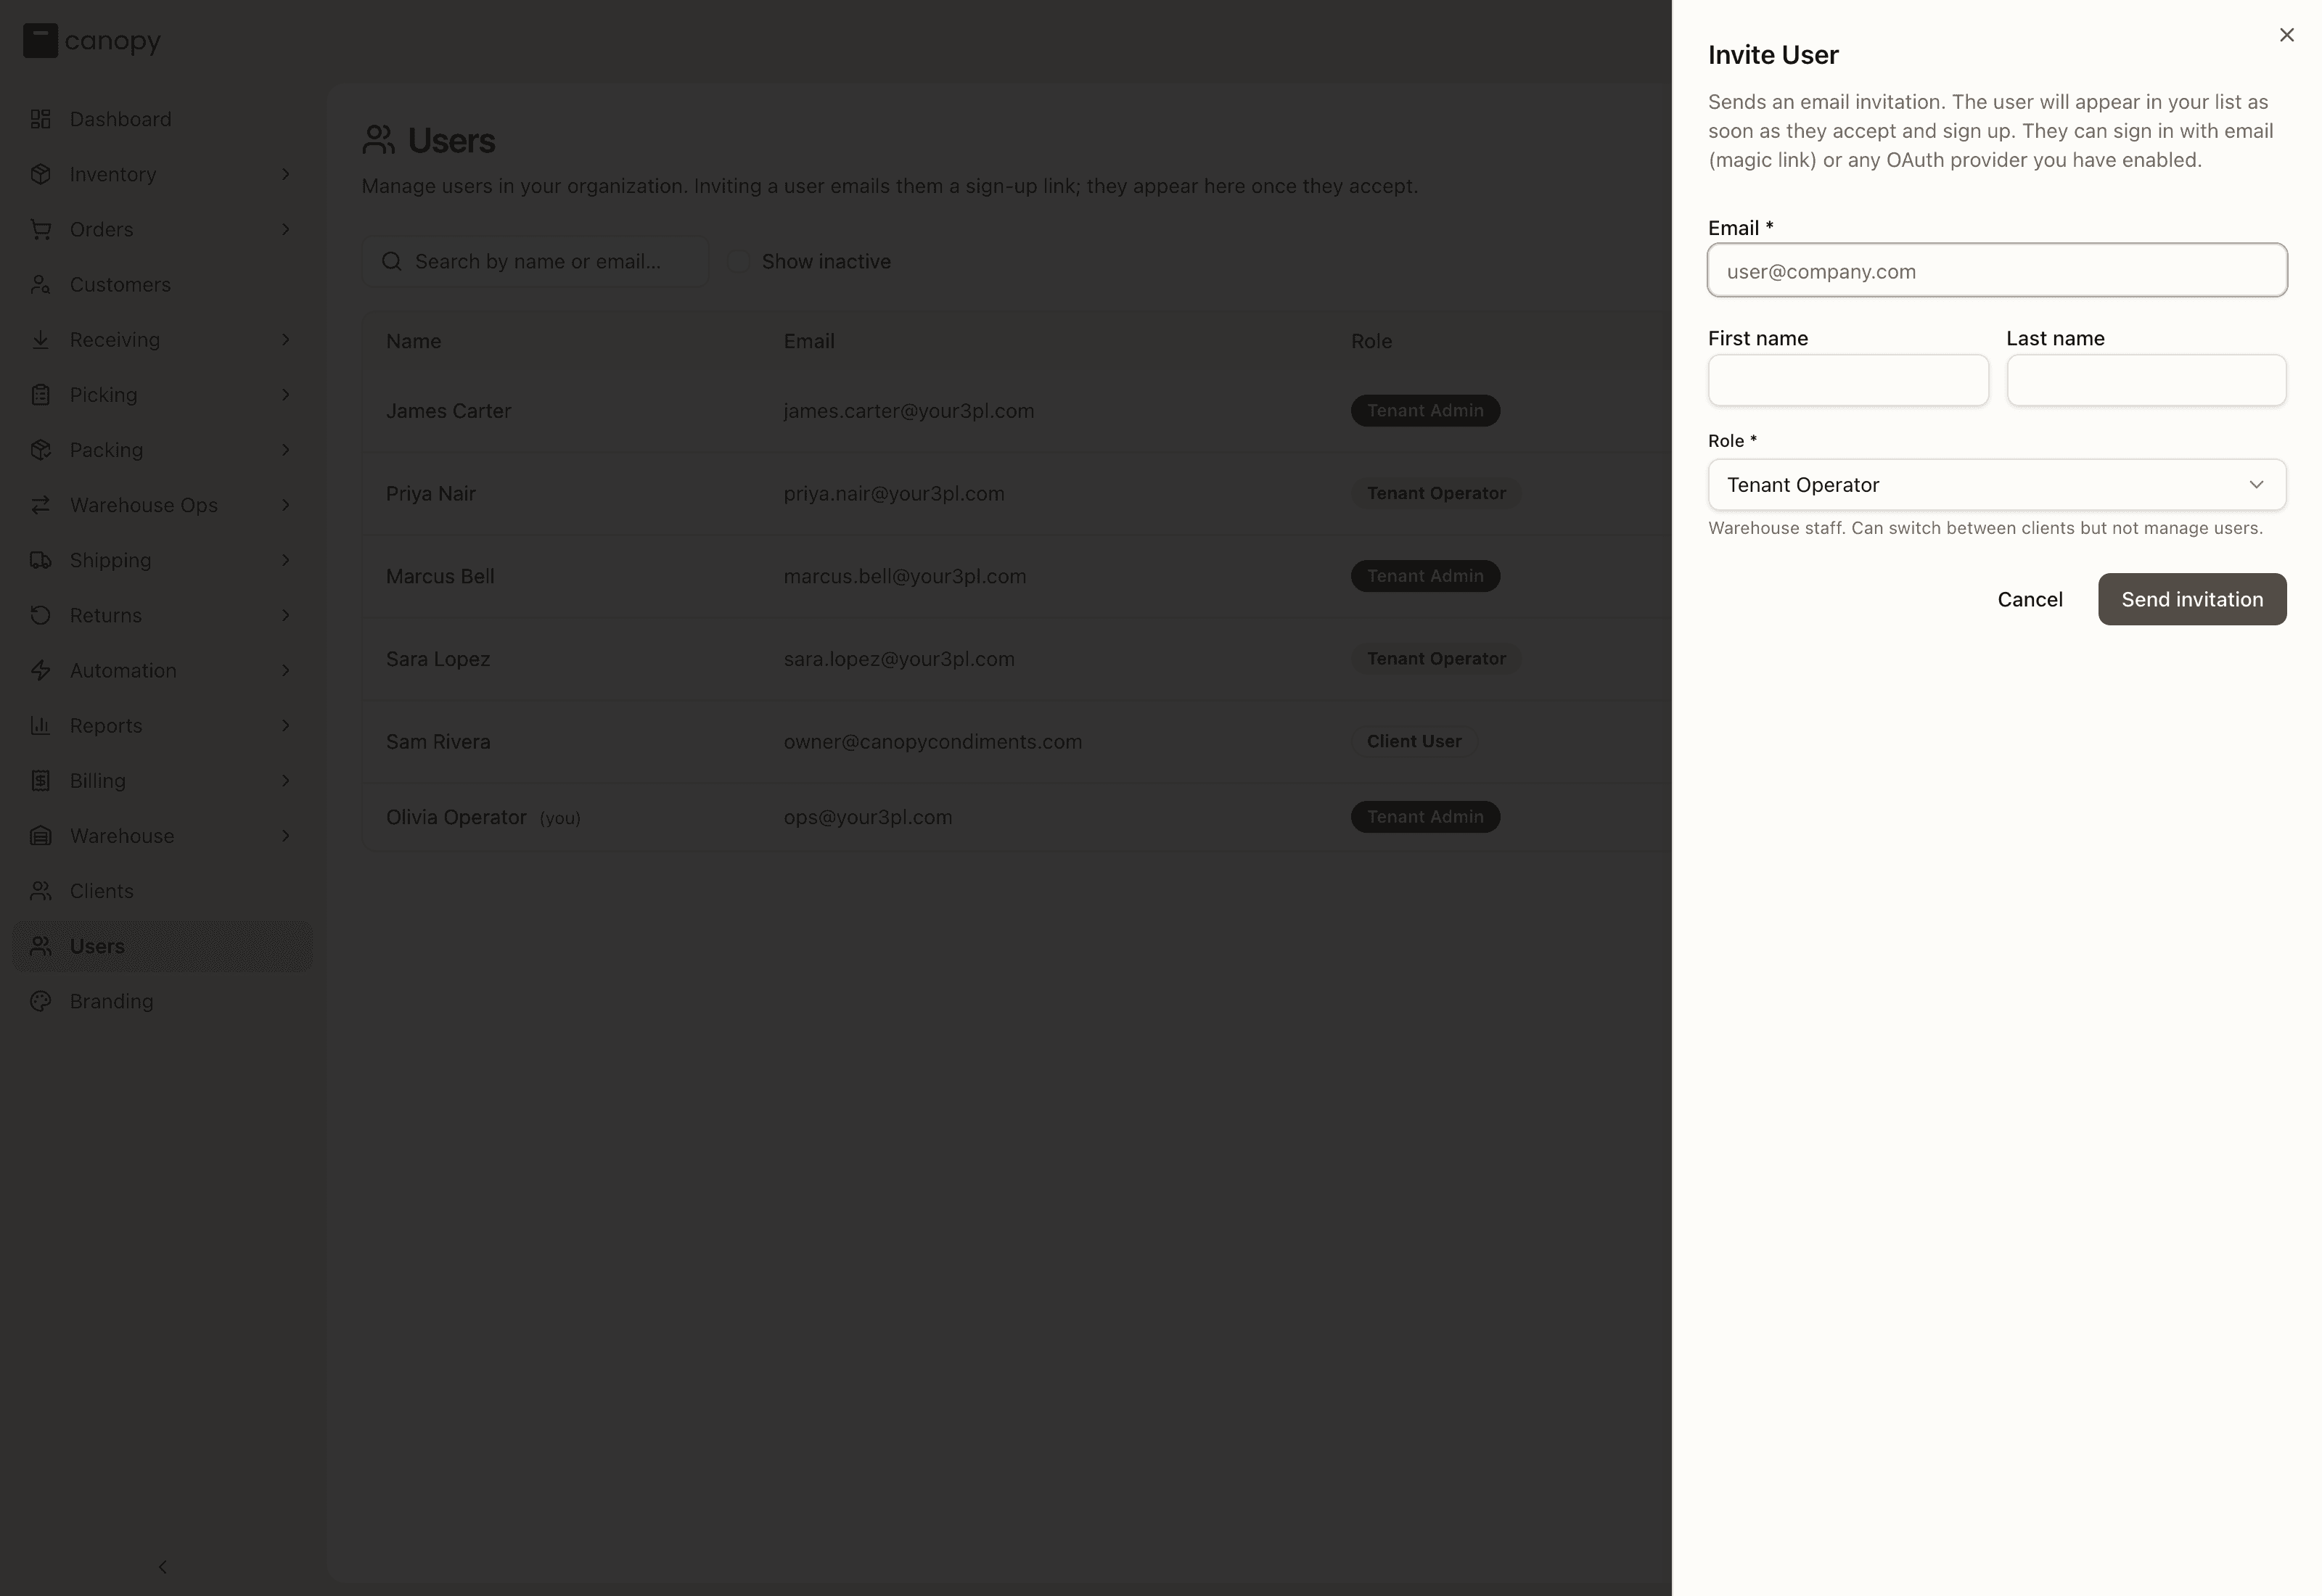Click the Customers person icon
This screenshot has height=1596, width=2322.
(40, 285)
